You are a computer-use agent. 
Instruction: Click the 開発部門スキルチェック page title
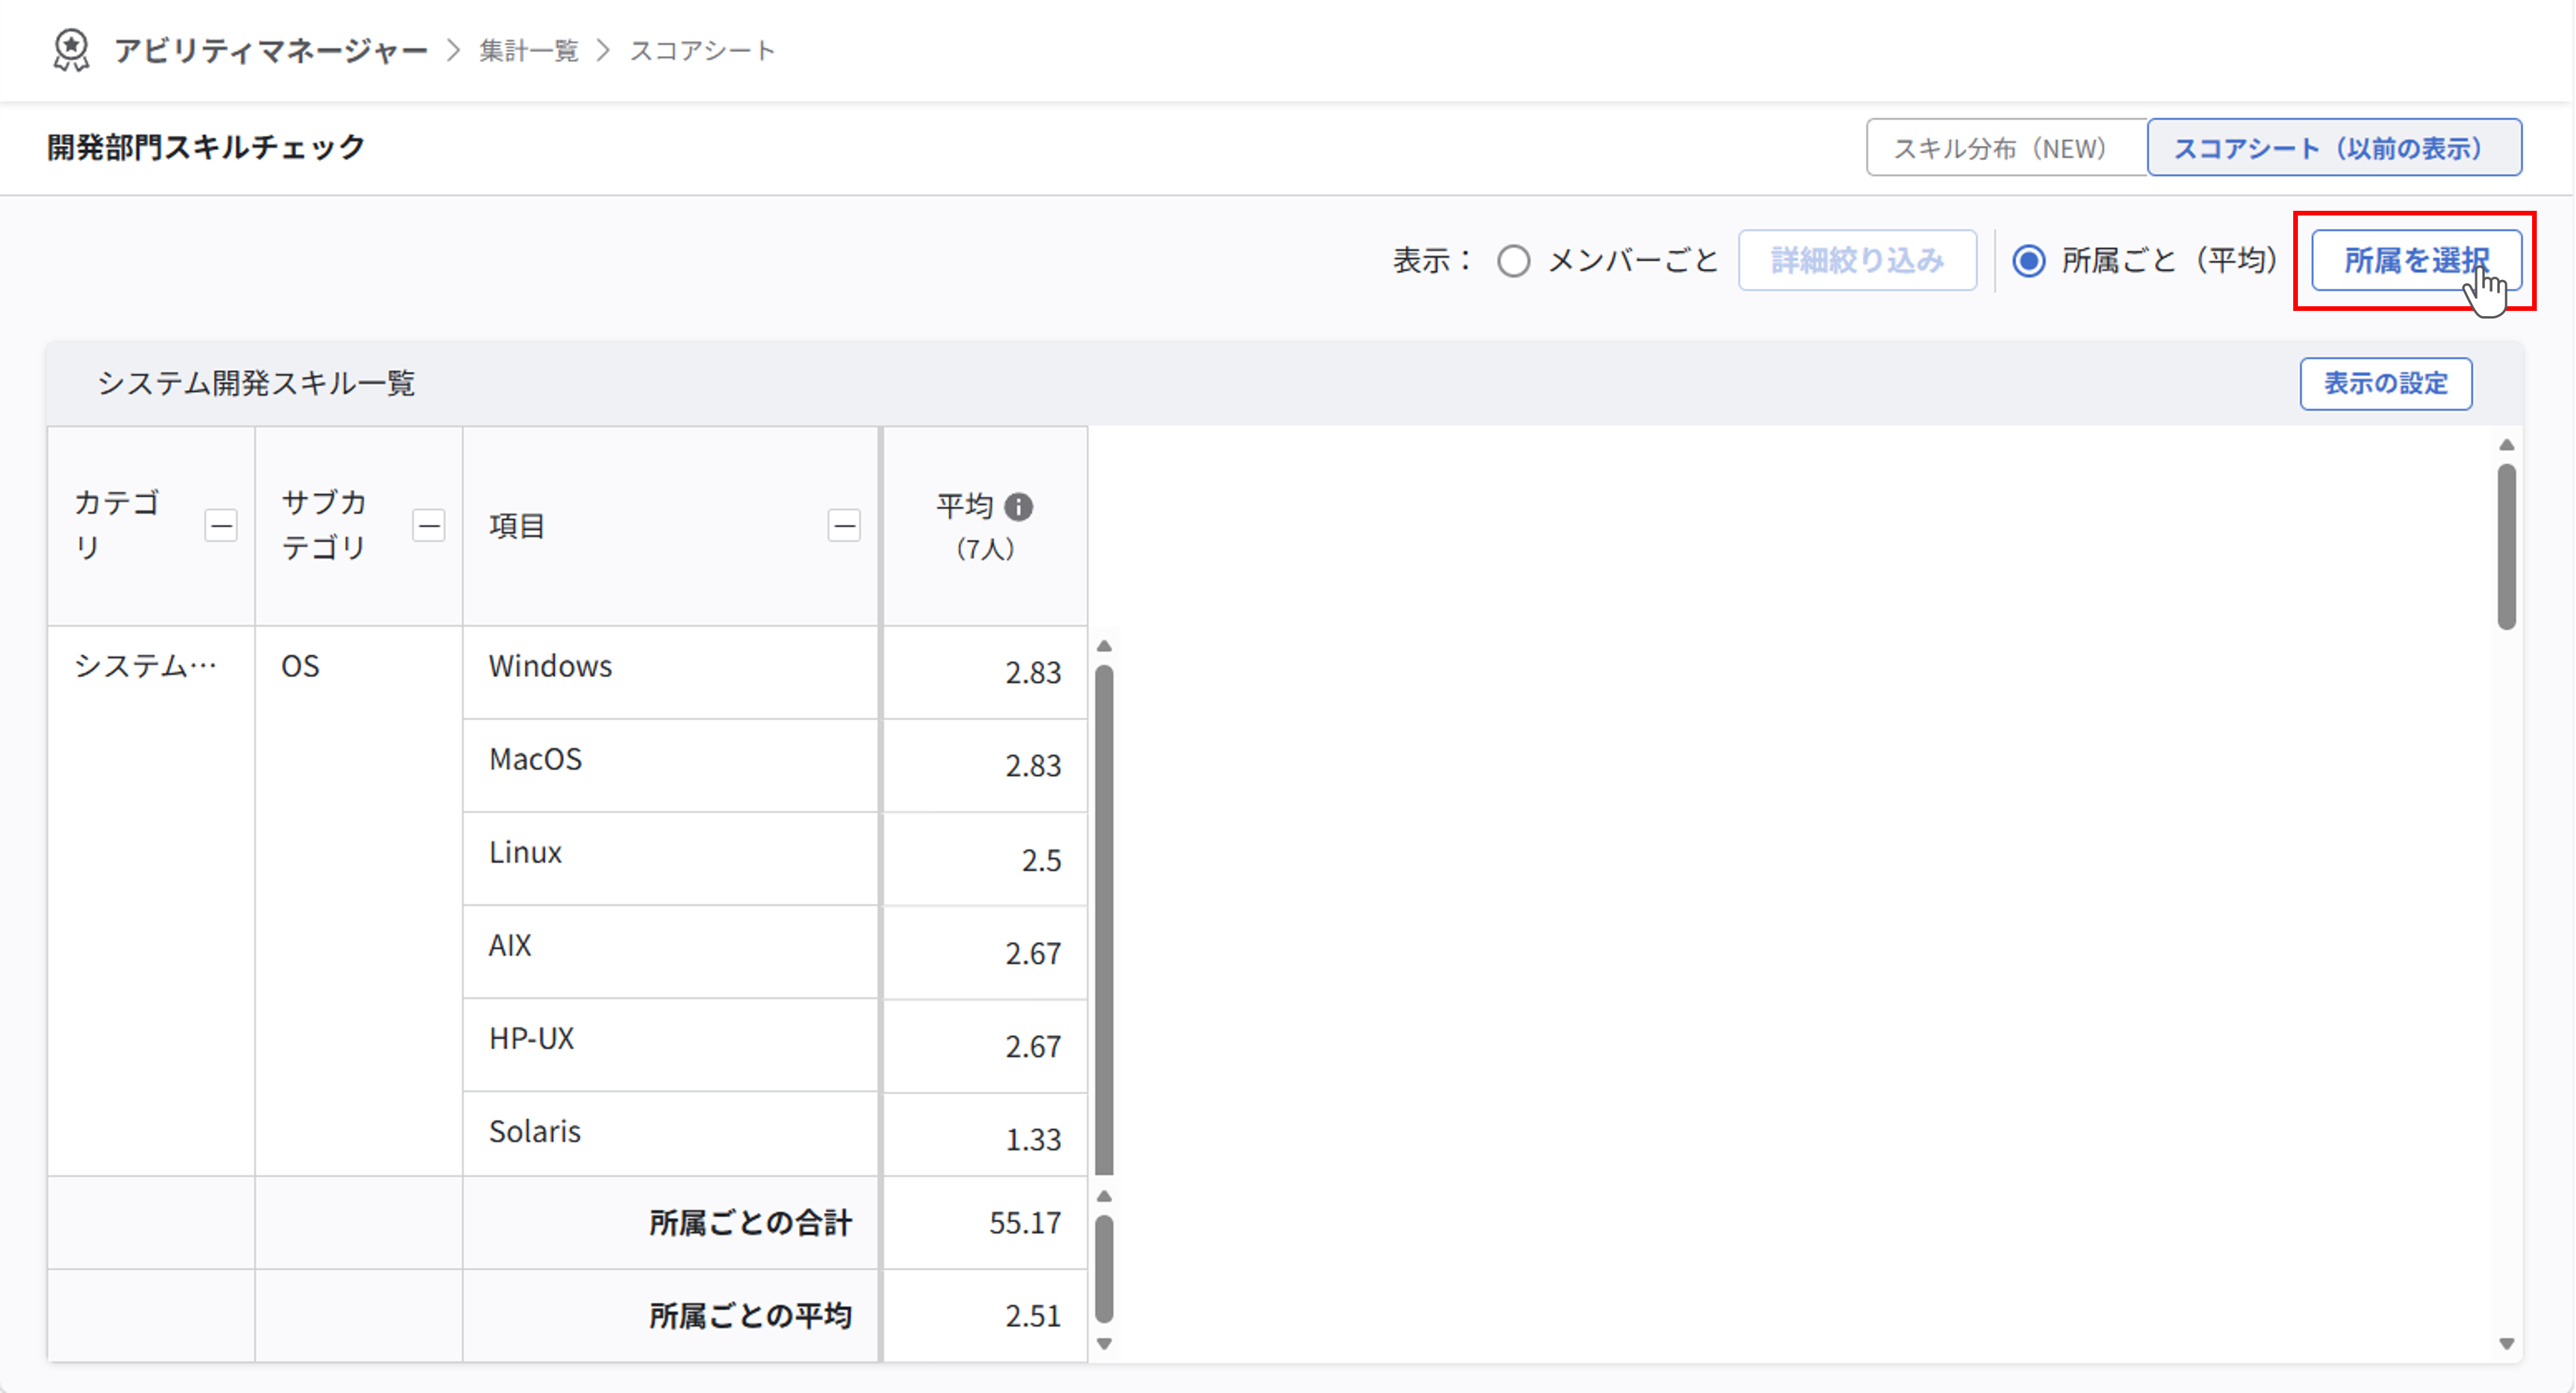pyautogui.click(x=206, y=147)
